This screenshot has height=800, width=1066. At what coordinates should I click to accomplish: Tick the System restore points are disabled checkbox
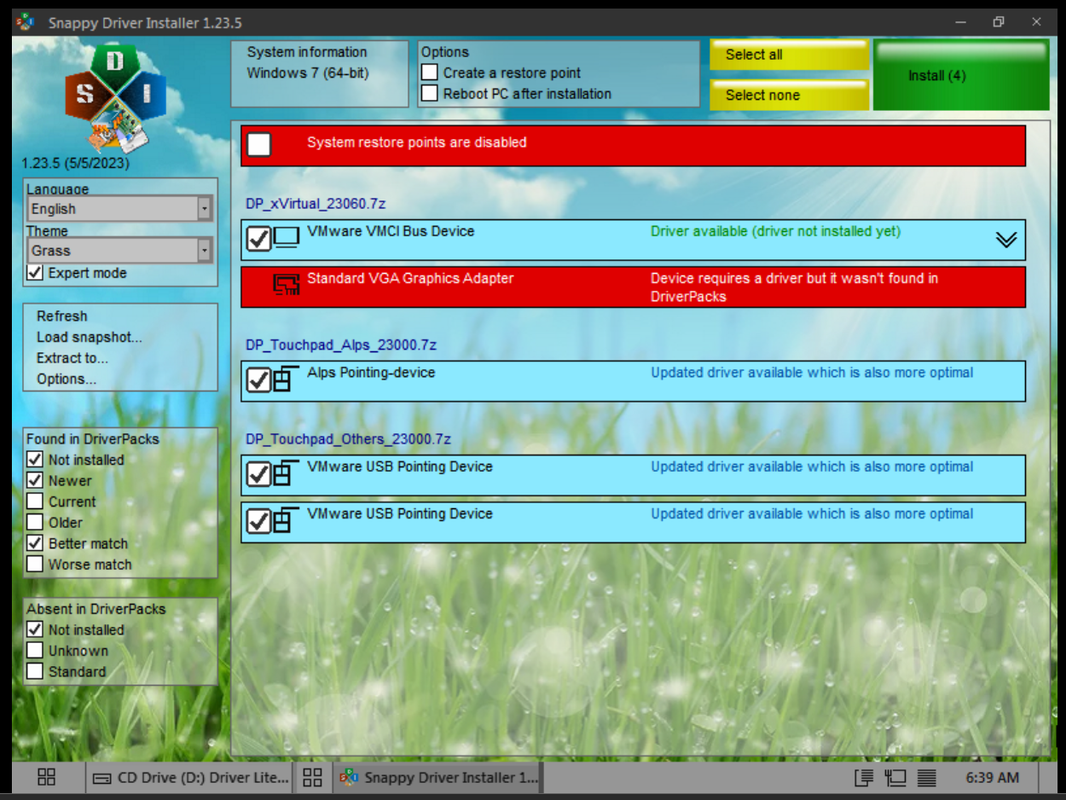coord(259,144)
